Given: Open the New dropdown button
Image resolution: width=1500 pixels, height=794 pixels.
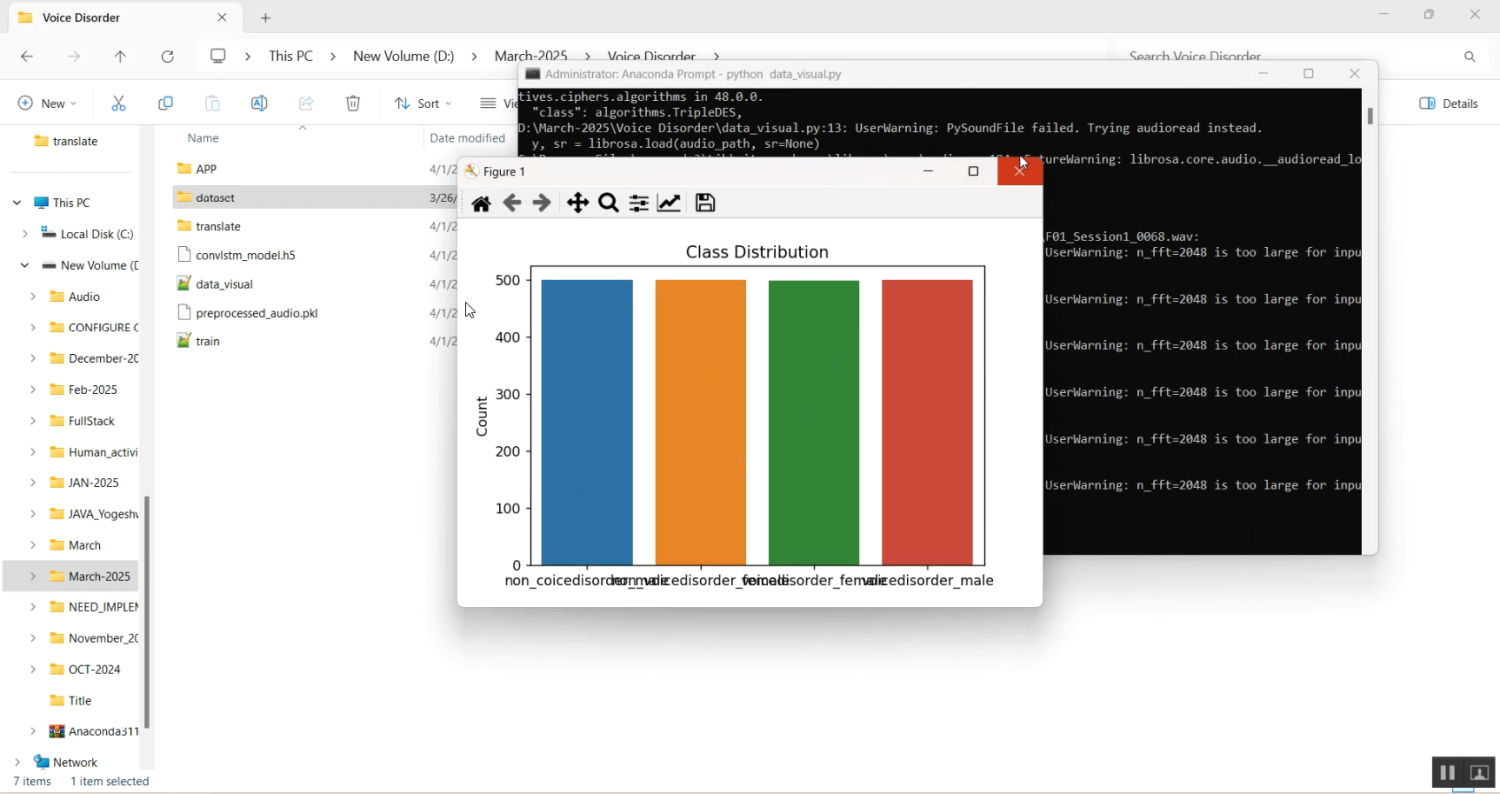Looking at the screenshot, I should click(47, 103).
